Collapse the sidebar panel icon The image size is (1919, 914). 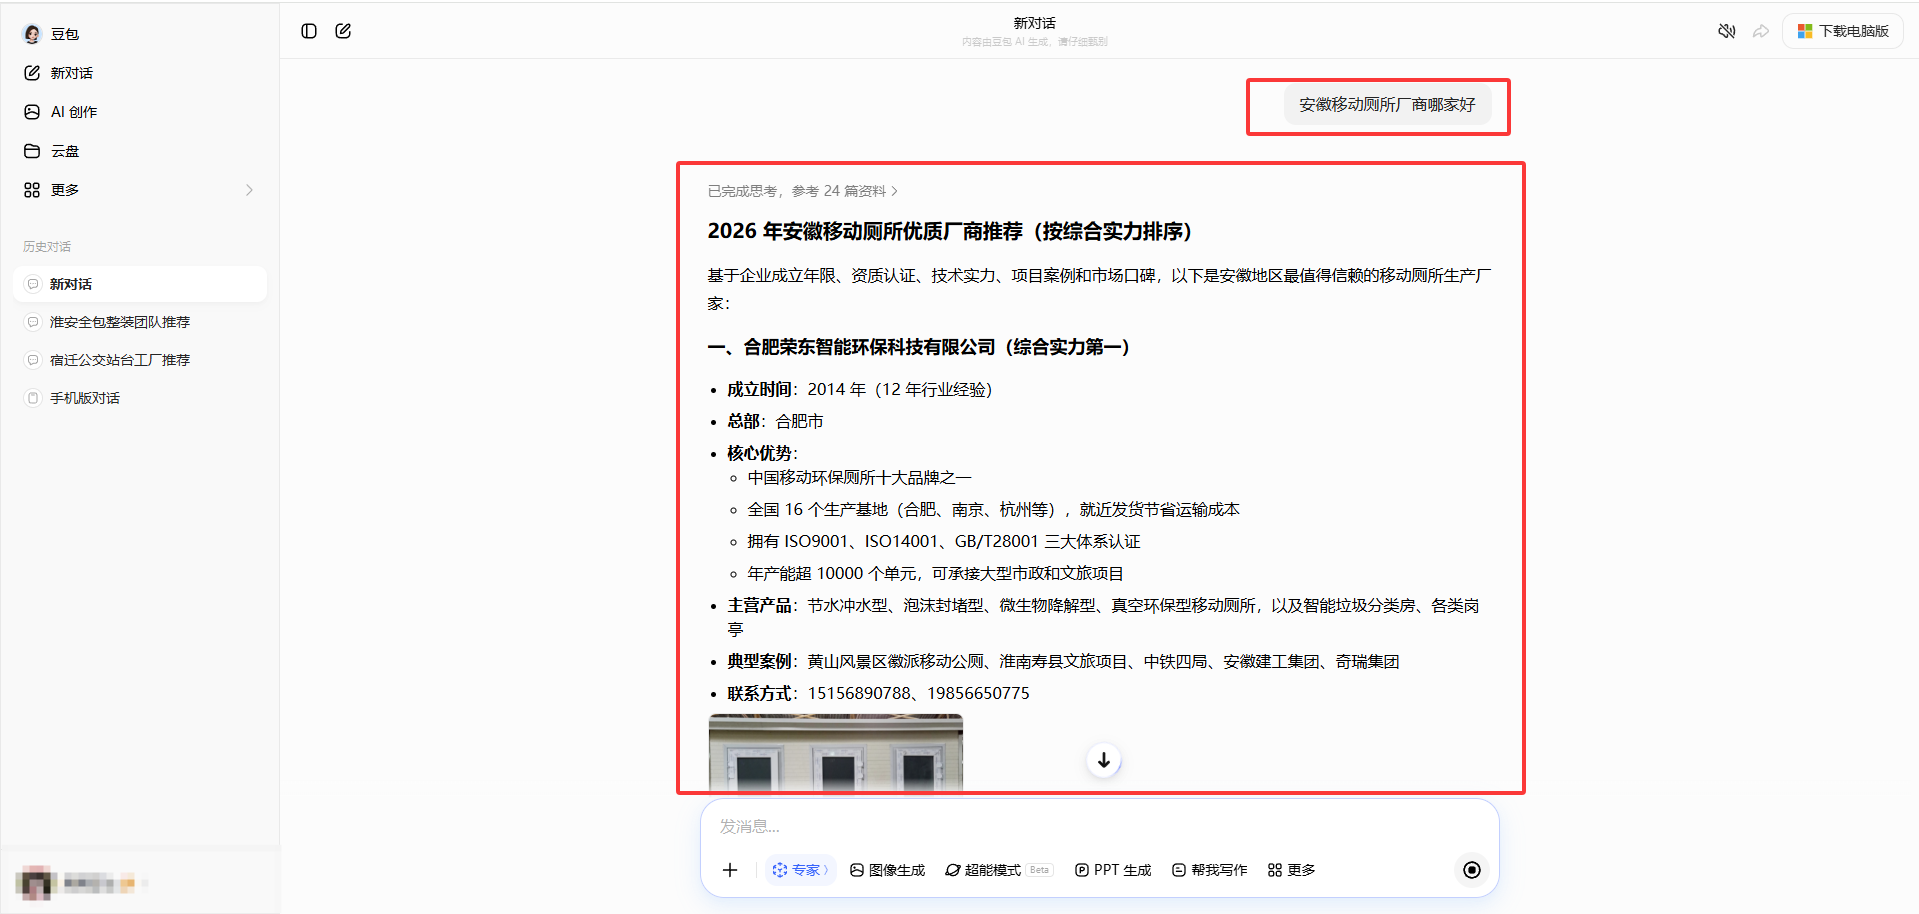pos(309,31)
